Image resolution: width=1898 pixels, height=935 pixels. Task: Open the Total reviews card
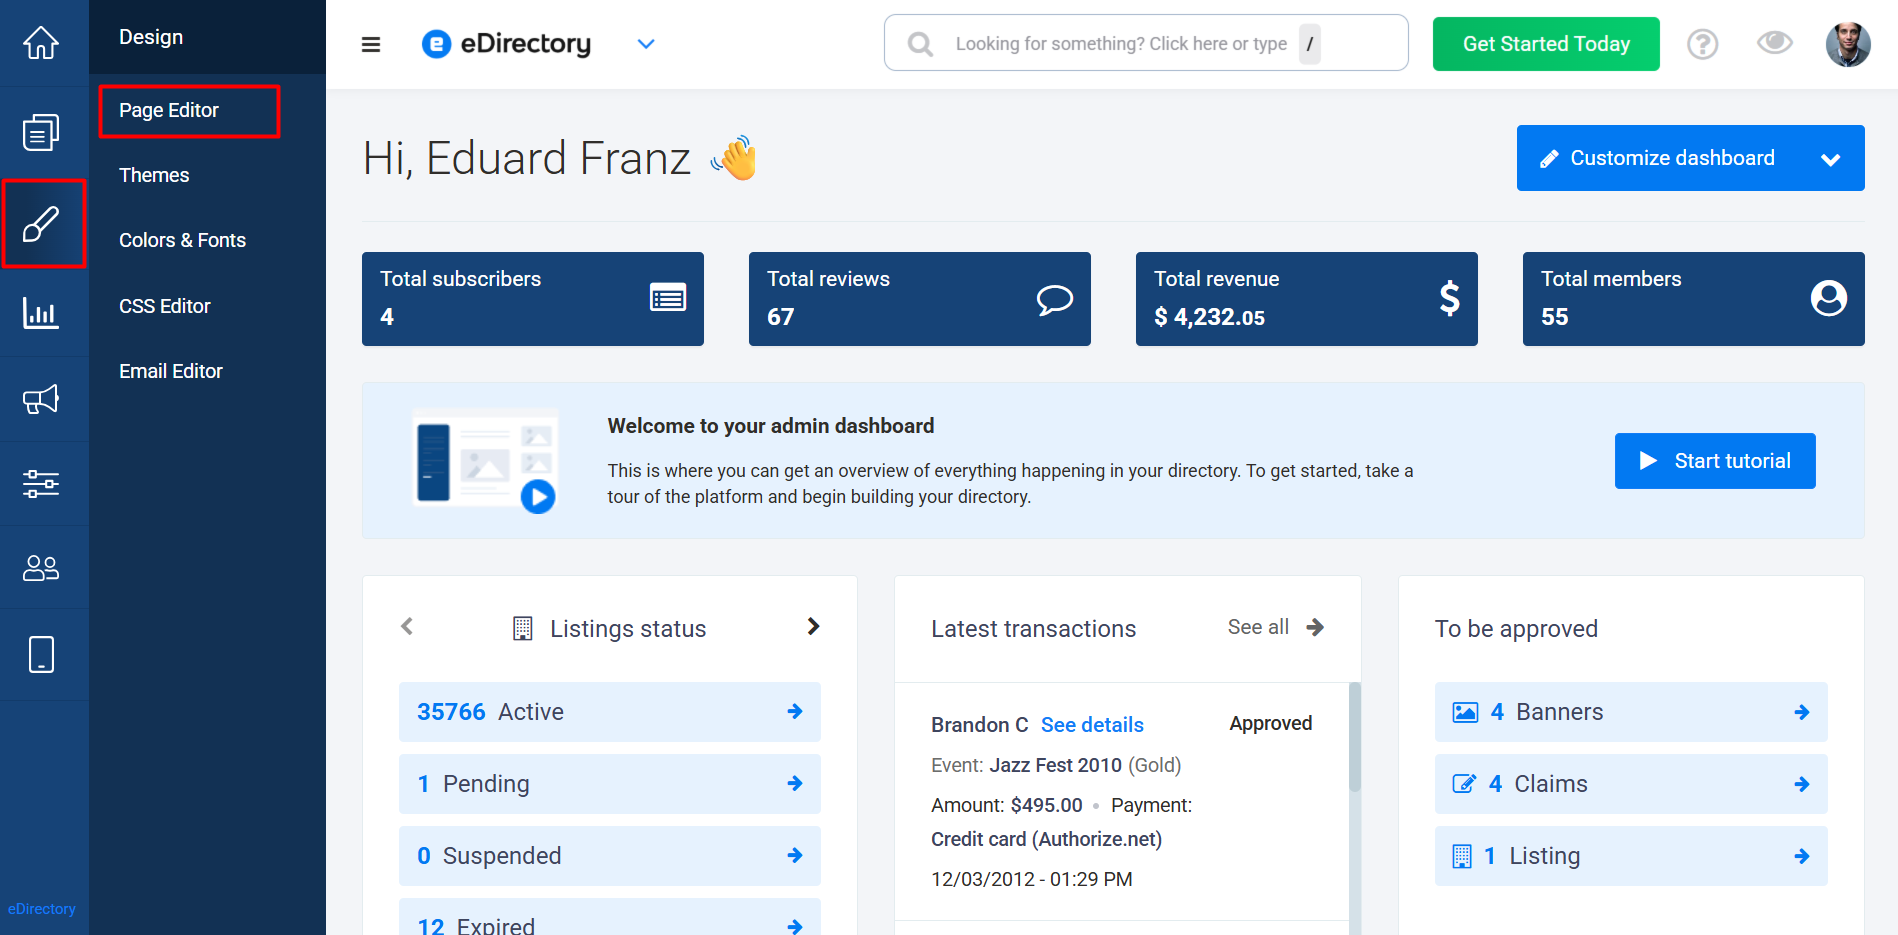click(920, 299)
